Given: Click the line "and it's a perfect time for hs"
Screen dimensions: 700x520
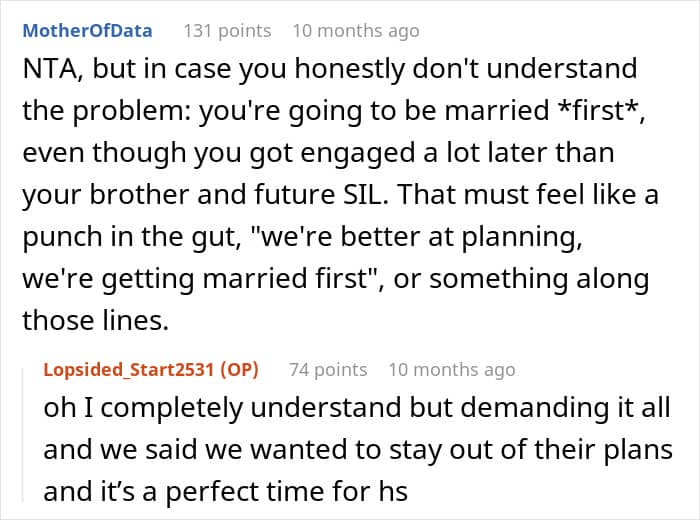Looking at the screenshot, I should 225,491.
